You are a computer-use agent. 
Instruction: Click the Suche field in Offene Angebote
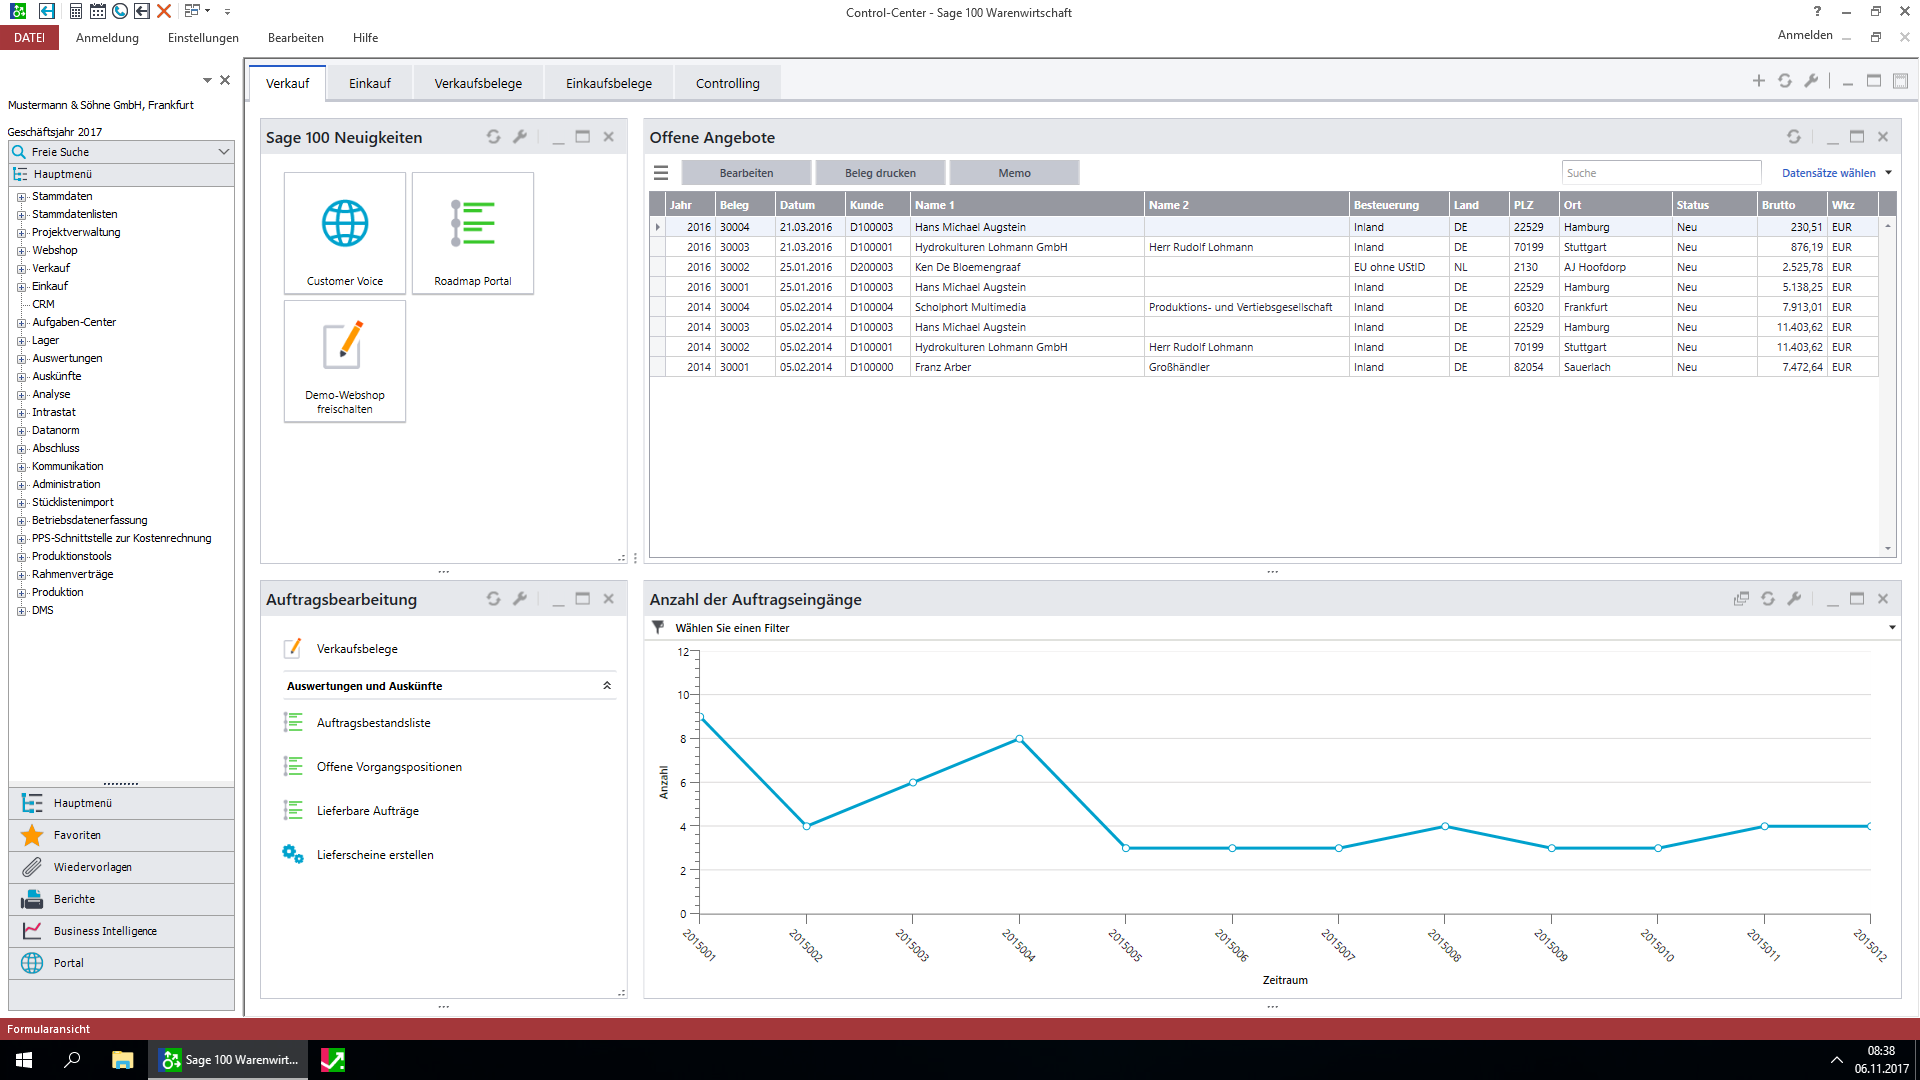pyautogui.click(x=1660, y=173)
